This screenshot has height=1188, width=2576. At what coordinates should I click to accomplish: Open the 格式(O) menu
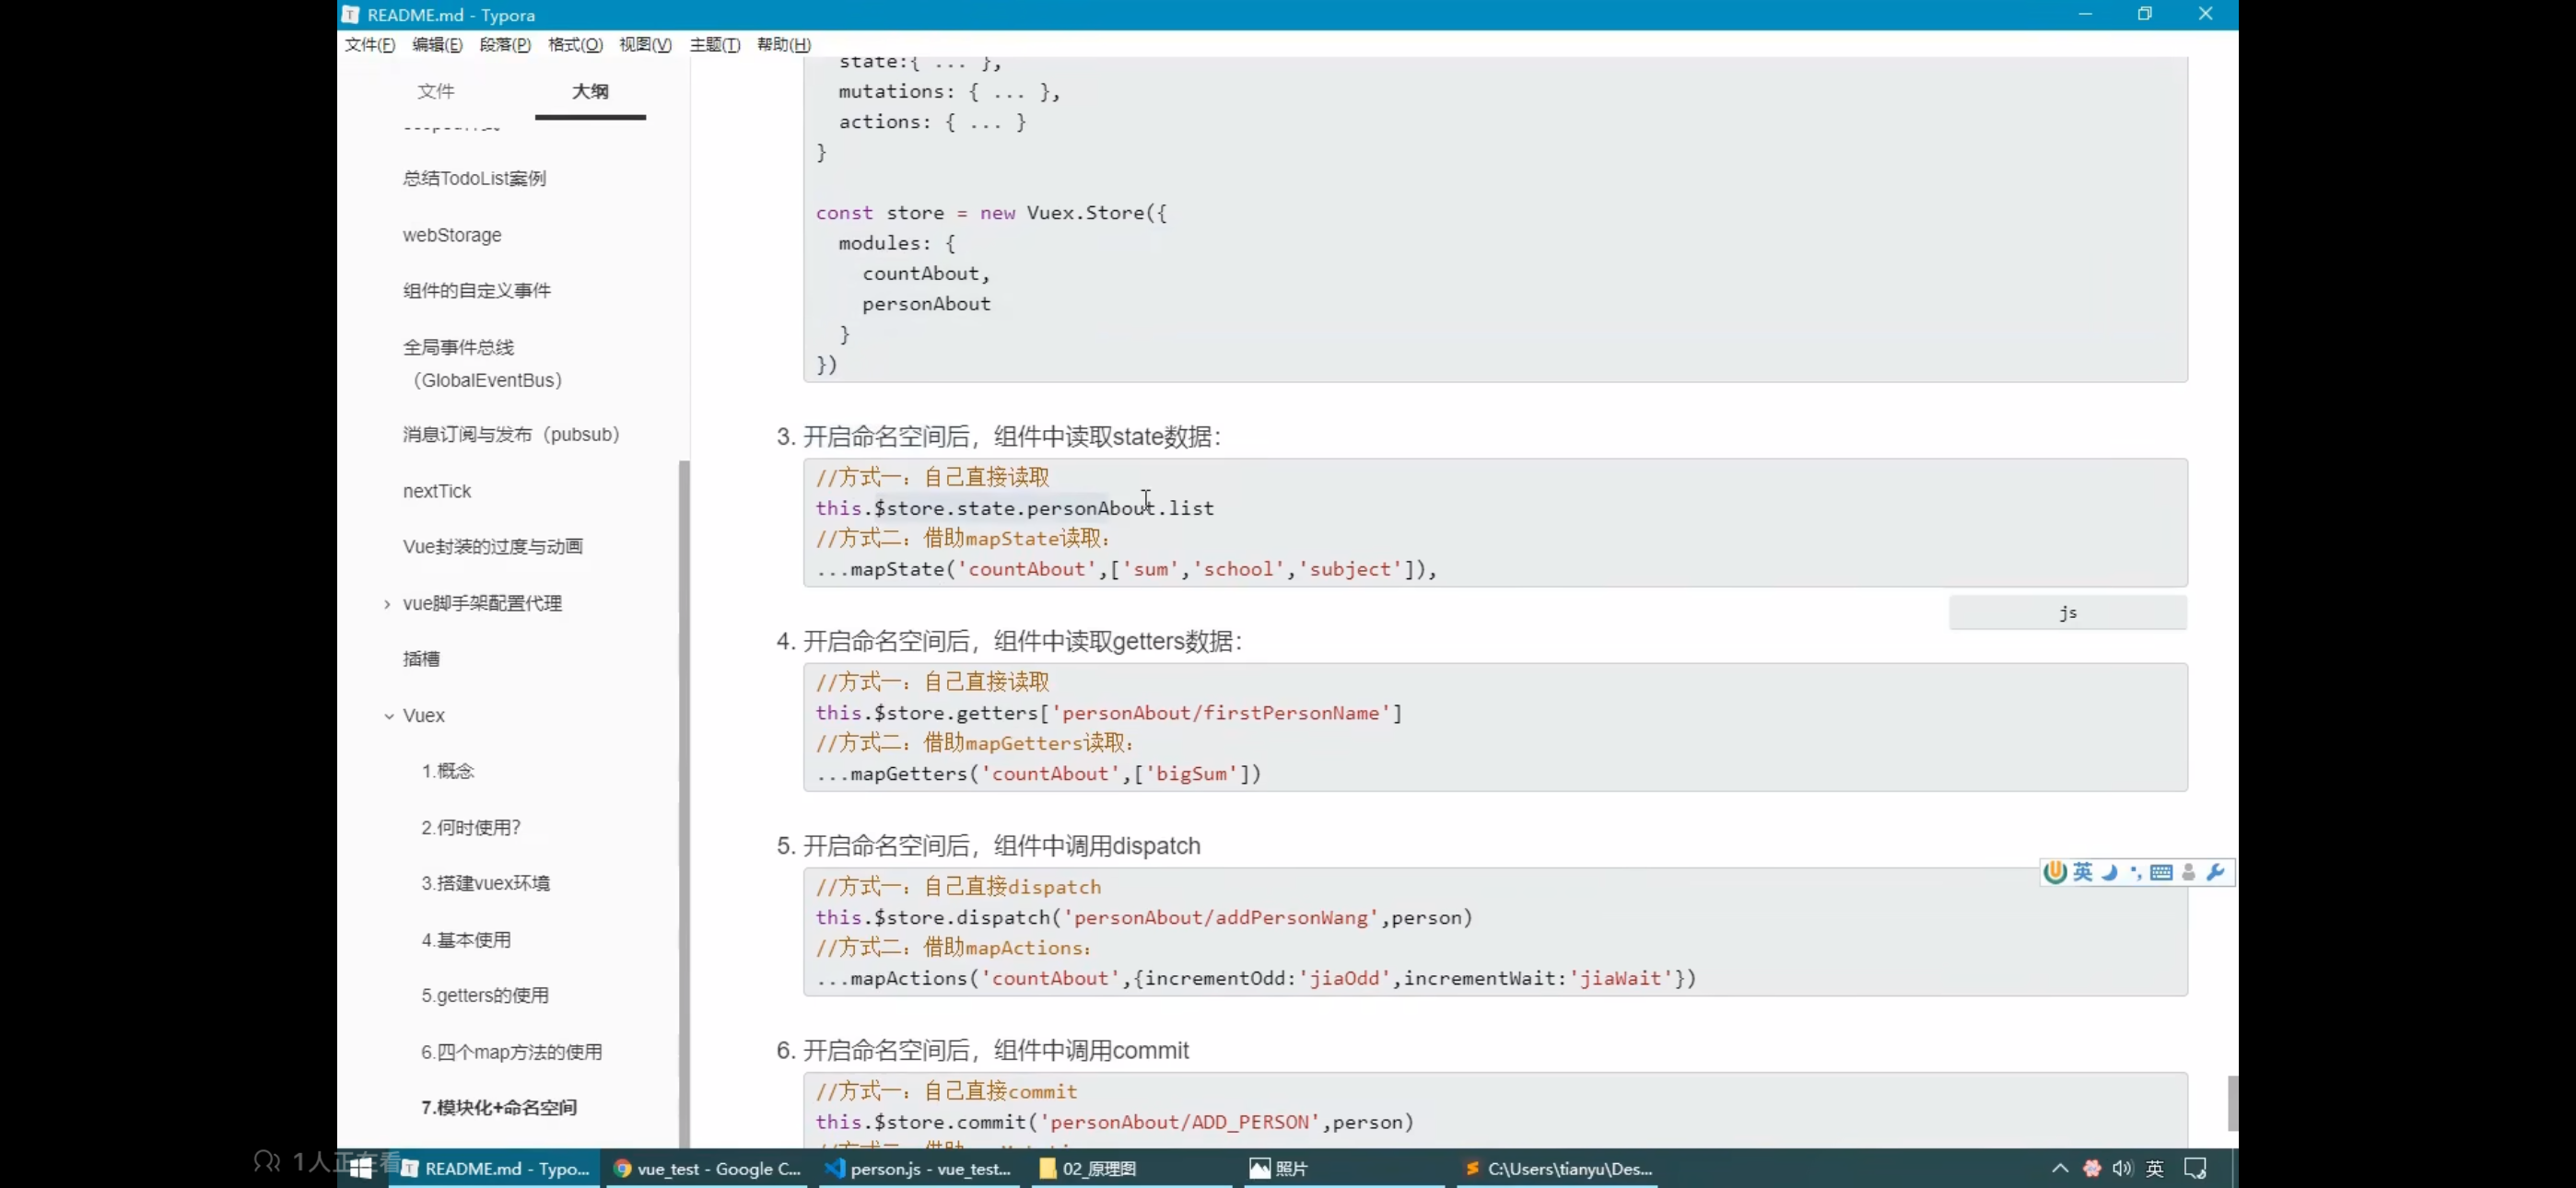[575, 45]
